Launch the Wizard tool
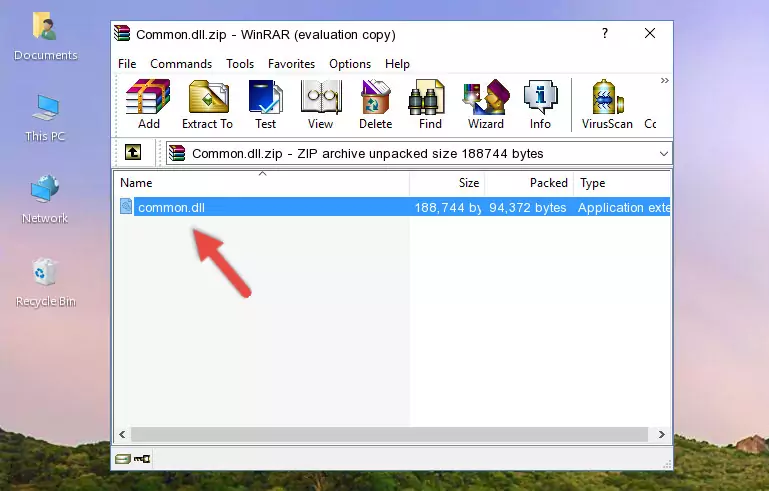 point(486,104)
